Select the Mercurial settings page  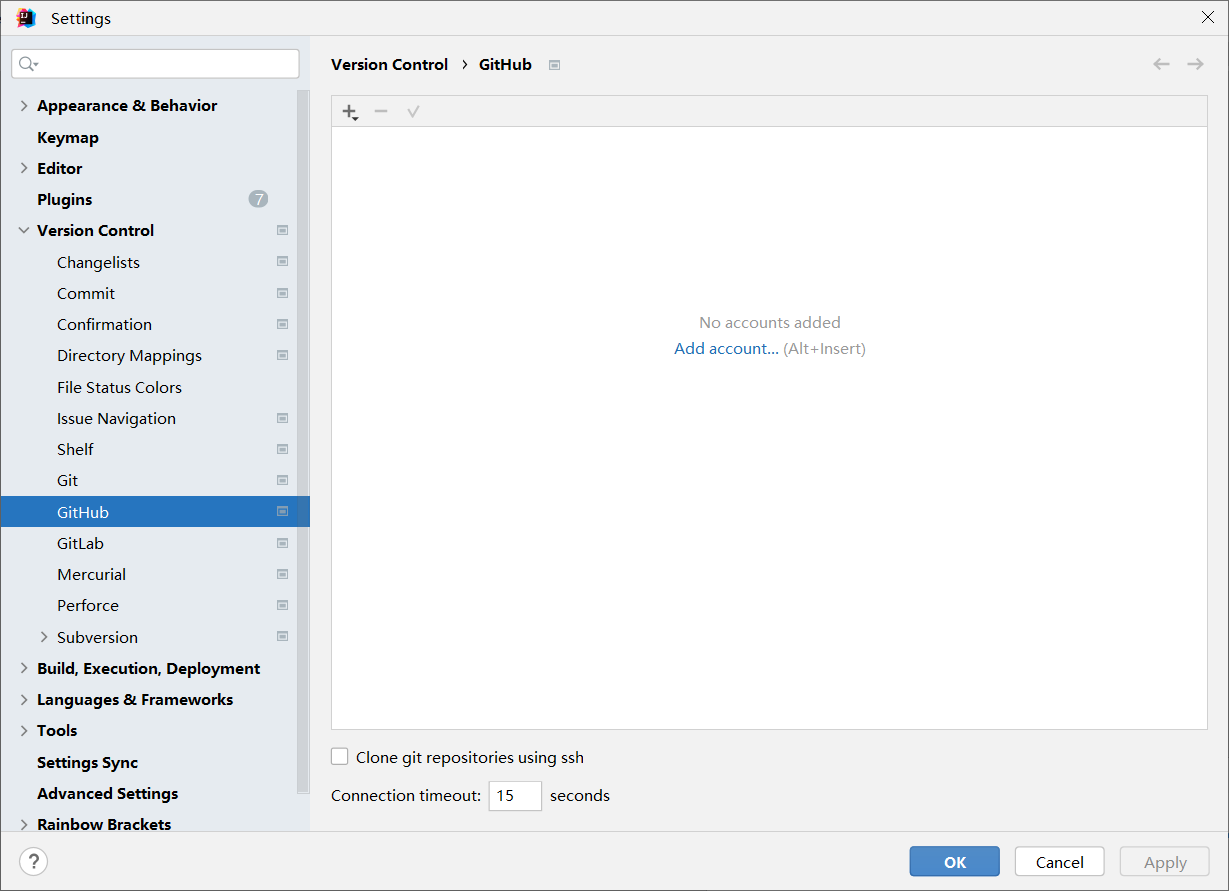point(91,574)
